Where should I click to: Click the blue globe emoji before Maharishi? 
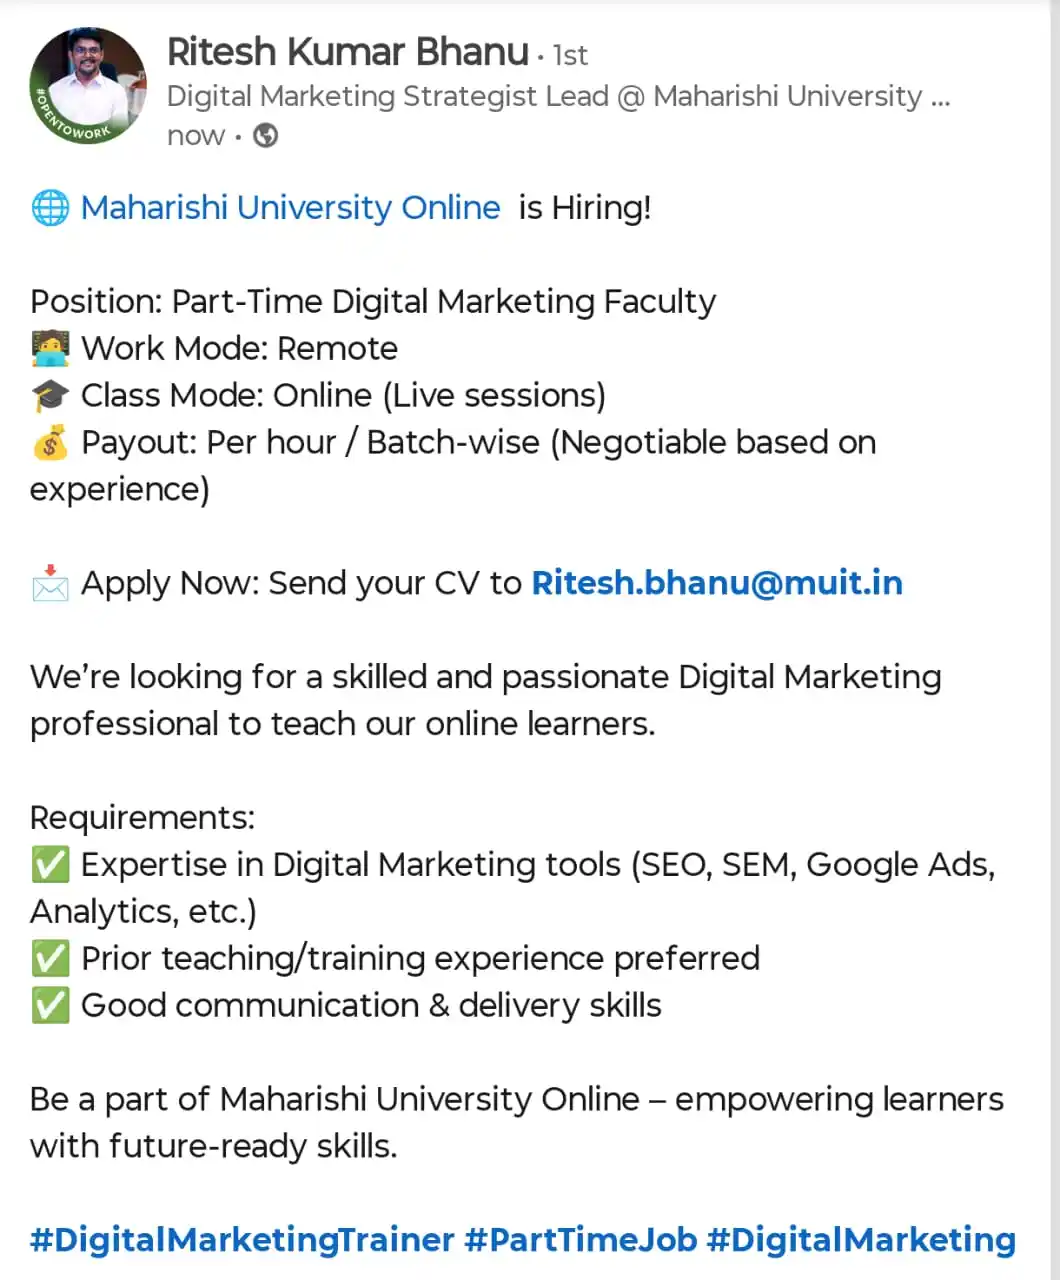(x=50, y=208)
